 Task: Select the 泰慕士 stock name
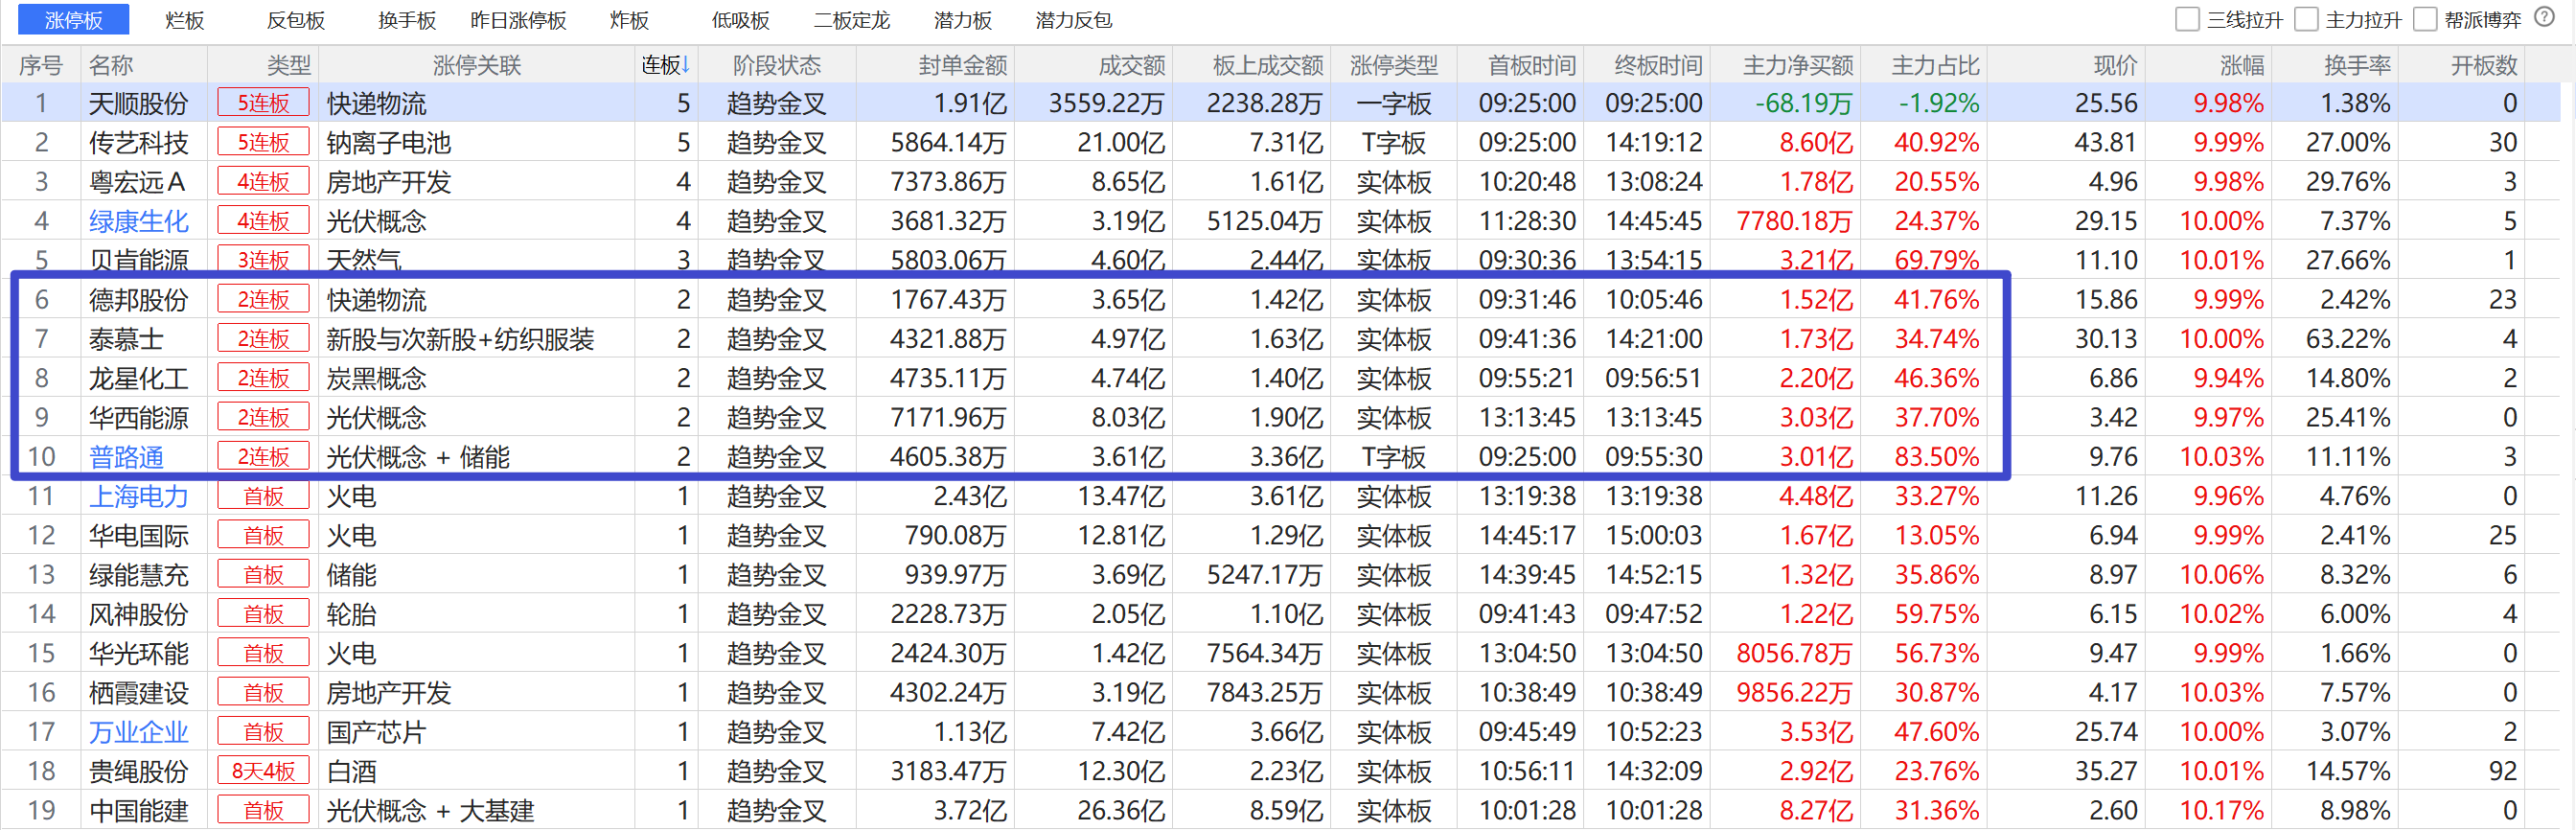click(x=126, y=339)
